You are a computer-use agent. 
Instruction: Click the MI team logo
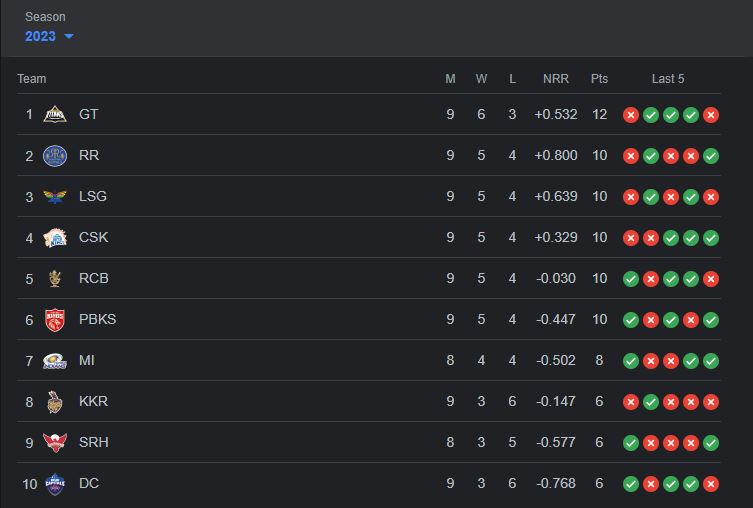55,361
